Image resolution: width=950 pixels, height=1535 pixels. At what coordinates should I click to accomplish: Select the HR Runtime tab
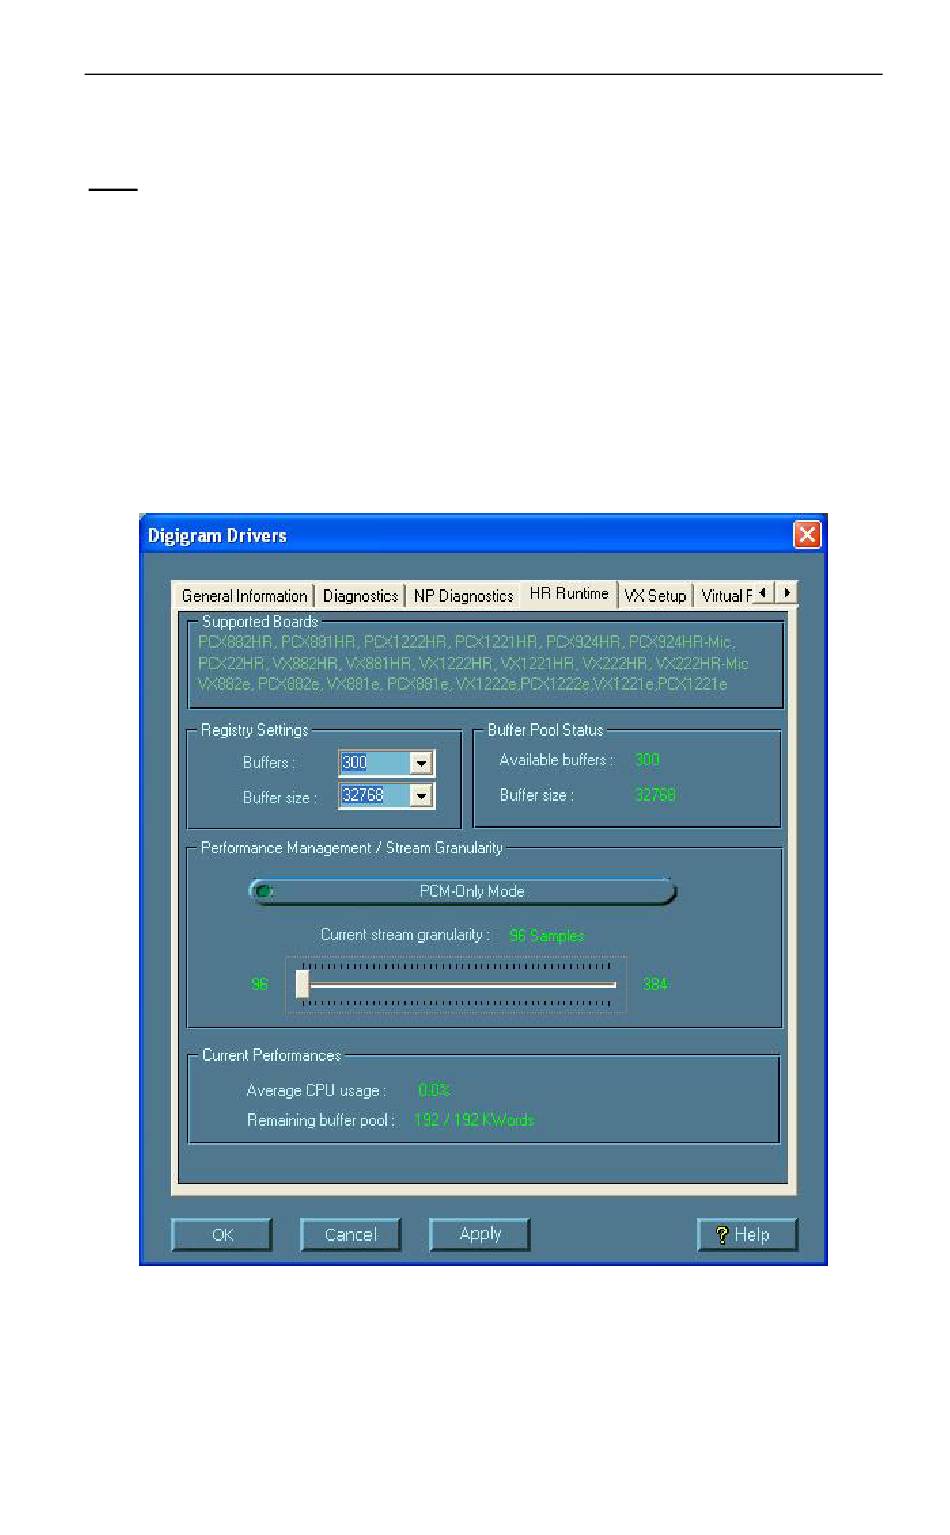point(569,594)
